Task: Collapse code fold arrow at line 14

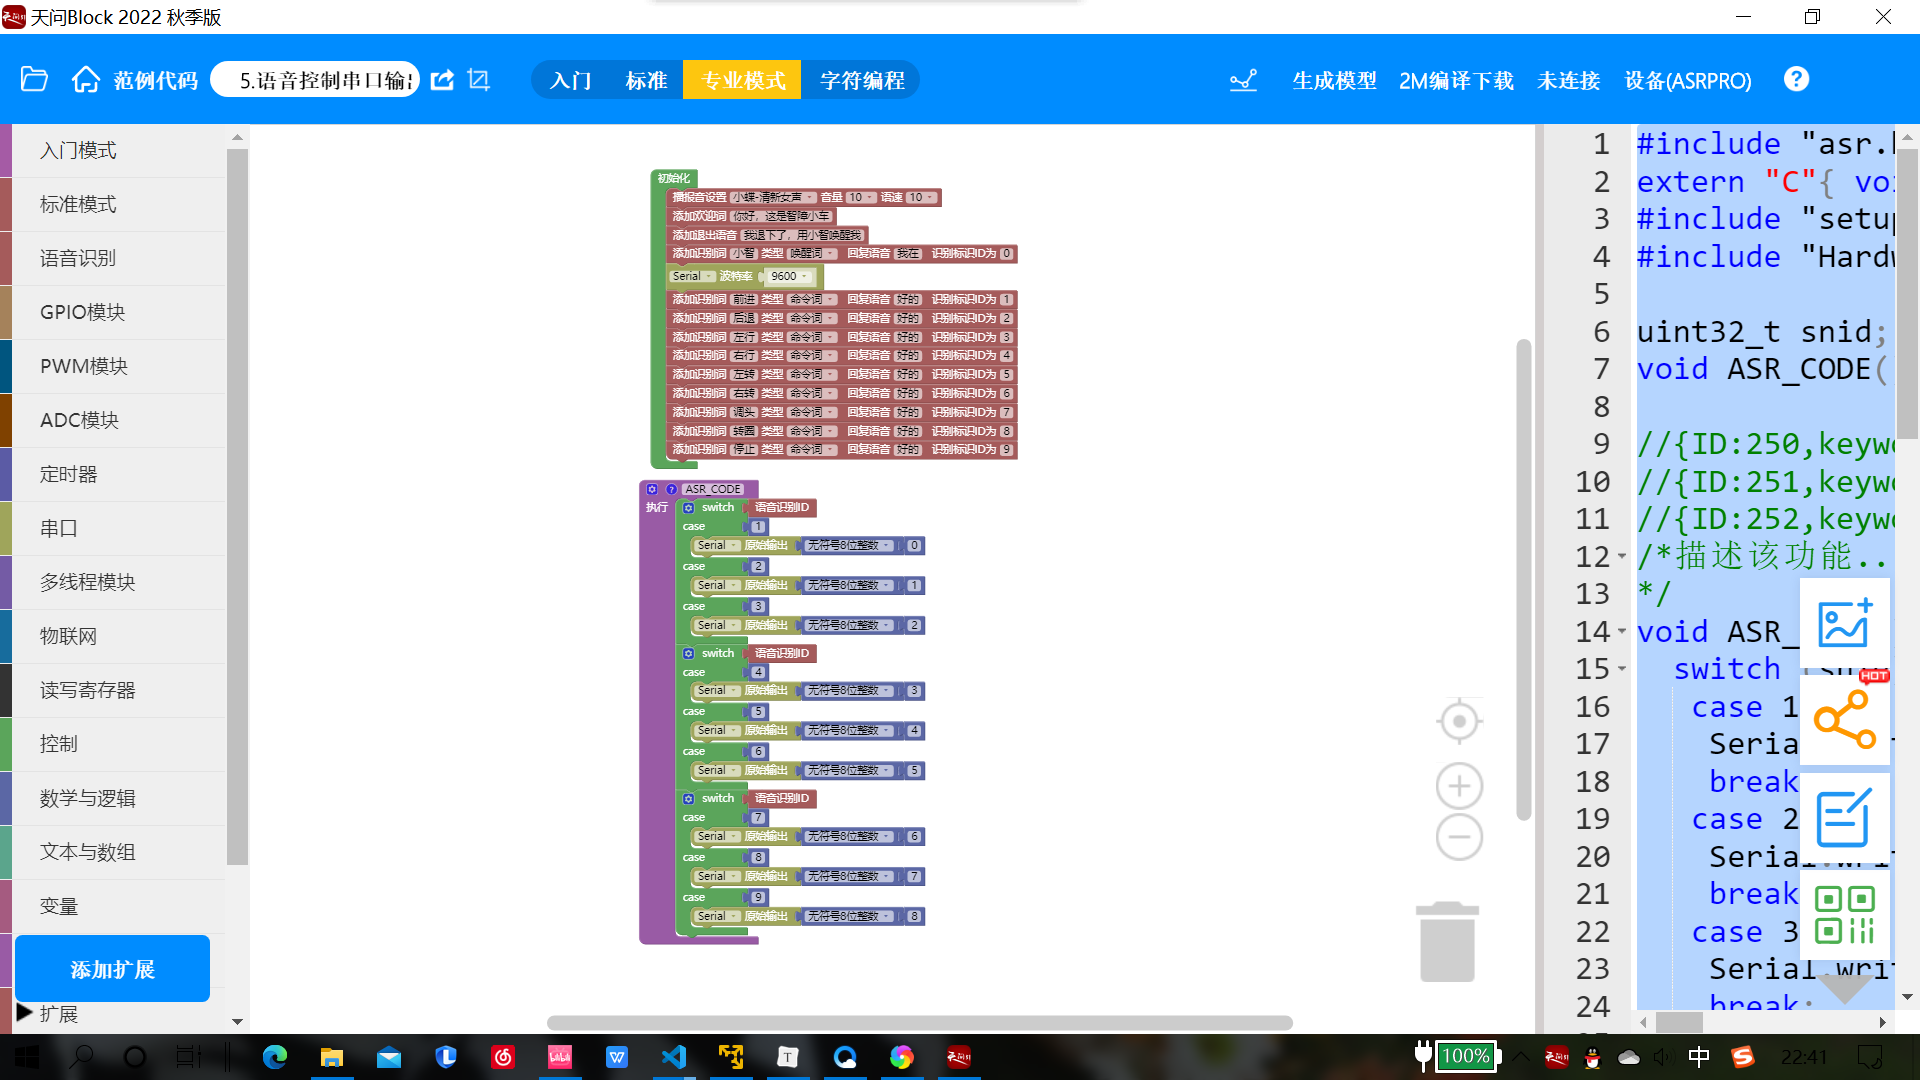Action: coord(1622,632)
